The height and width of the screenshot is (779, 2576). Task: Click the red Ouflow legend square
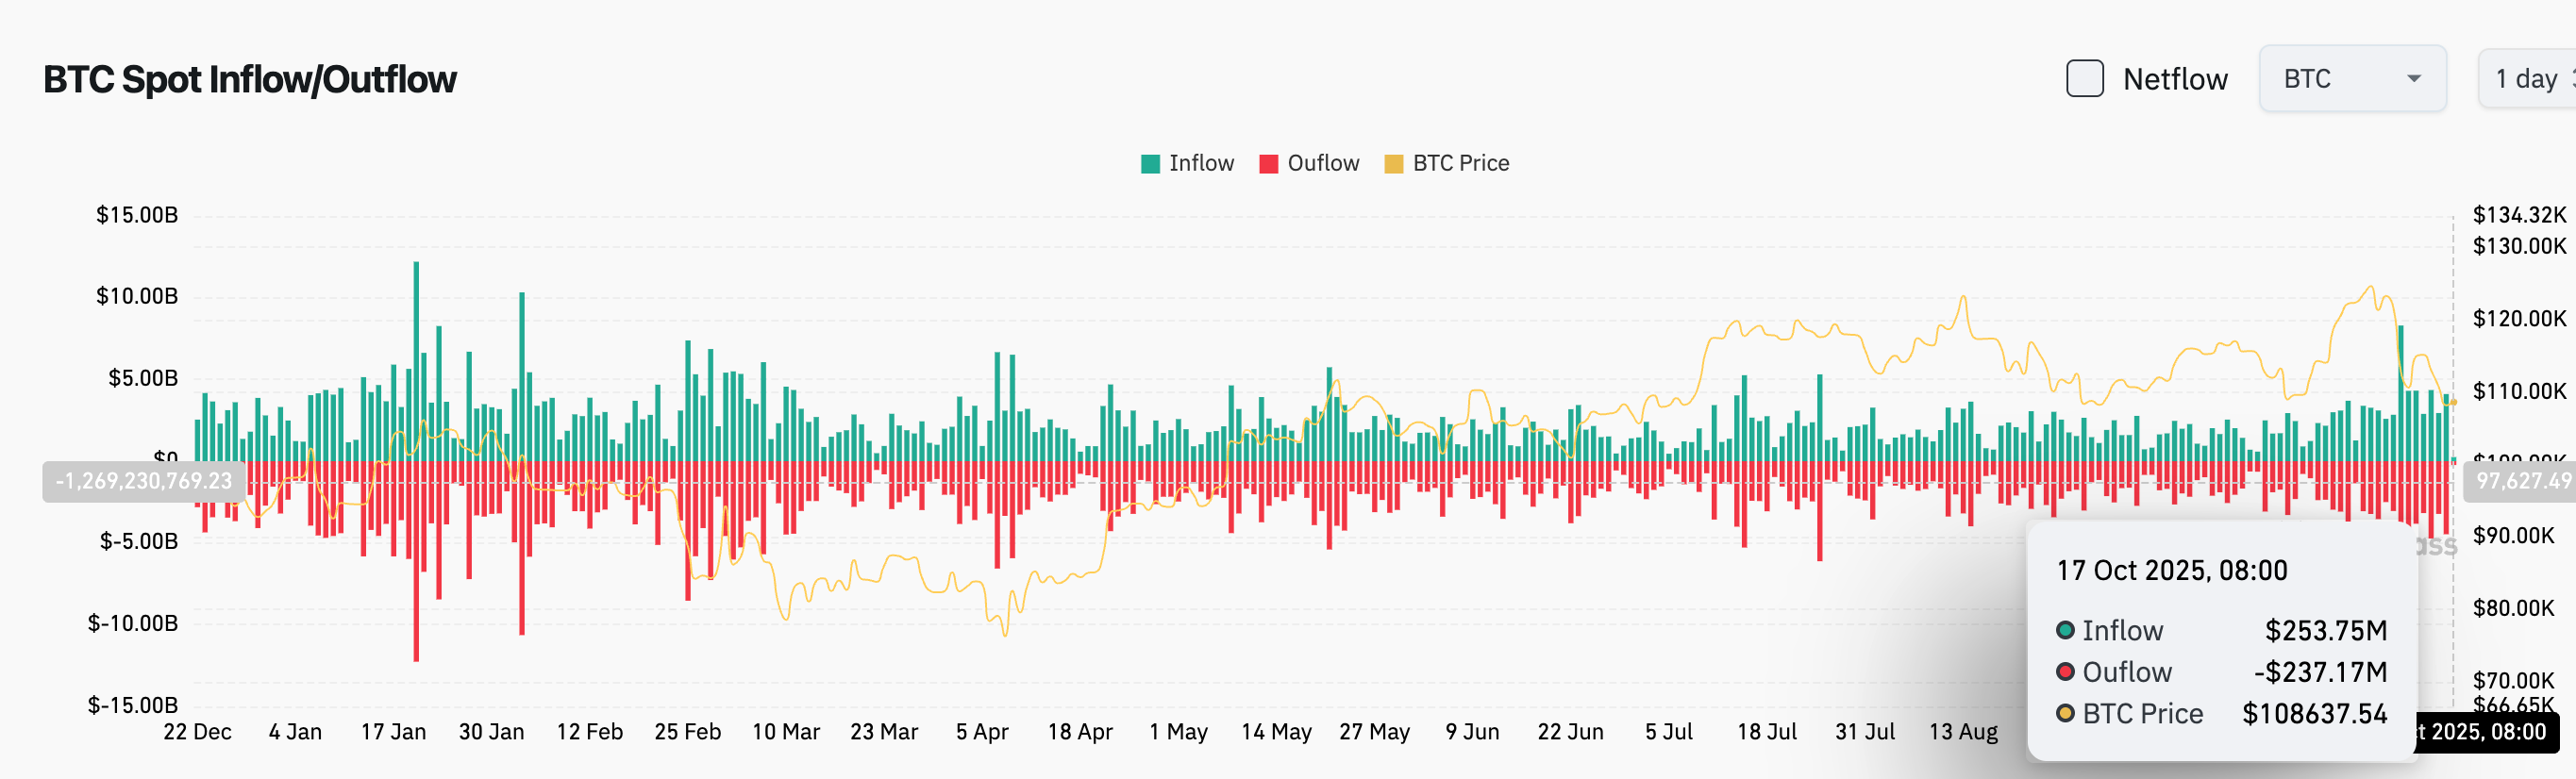1268,164
